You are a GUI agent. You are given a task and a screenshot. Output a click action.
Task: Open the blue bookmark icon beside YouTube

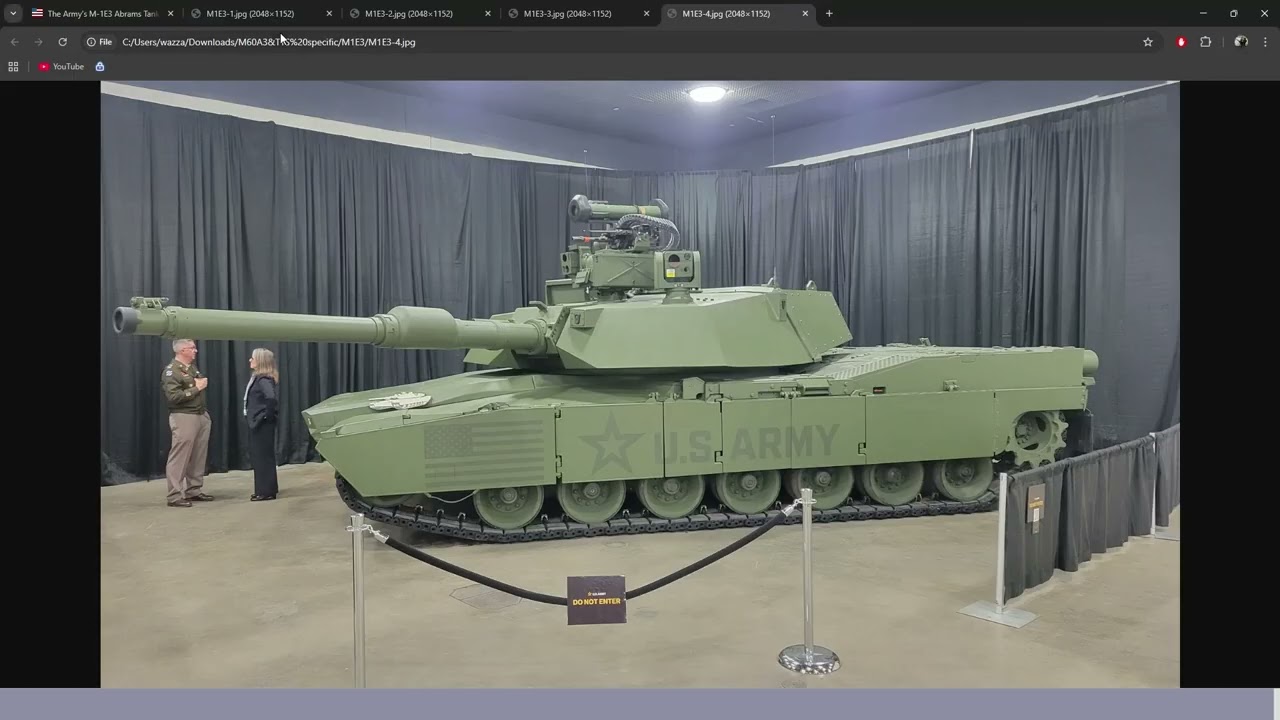coord(100,67)
